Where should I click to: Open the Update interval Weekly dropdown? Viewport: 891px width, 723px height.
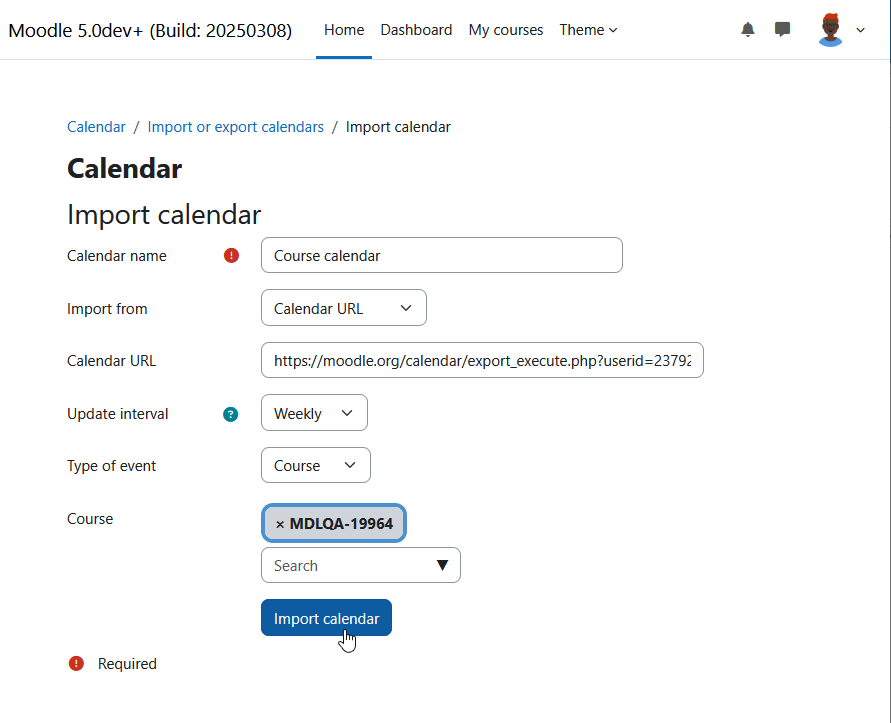(314, 413)
